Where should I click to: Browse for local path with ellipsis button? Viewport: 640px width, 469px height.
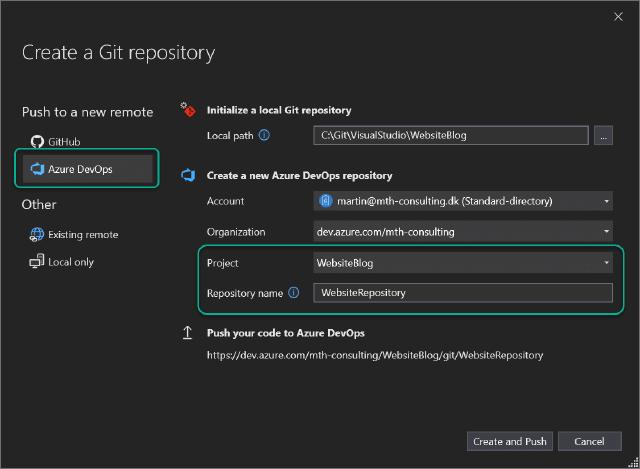603,136
